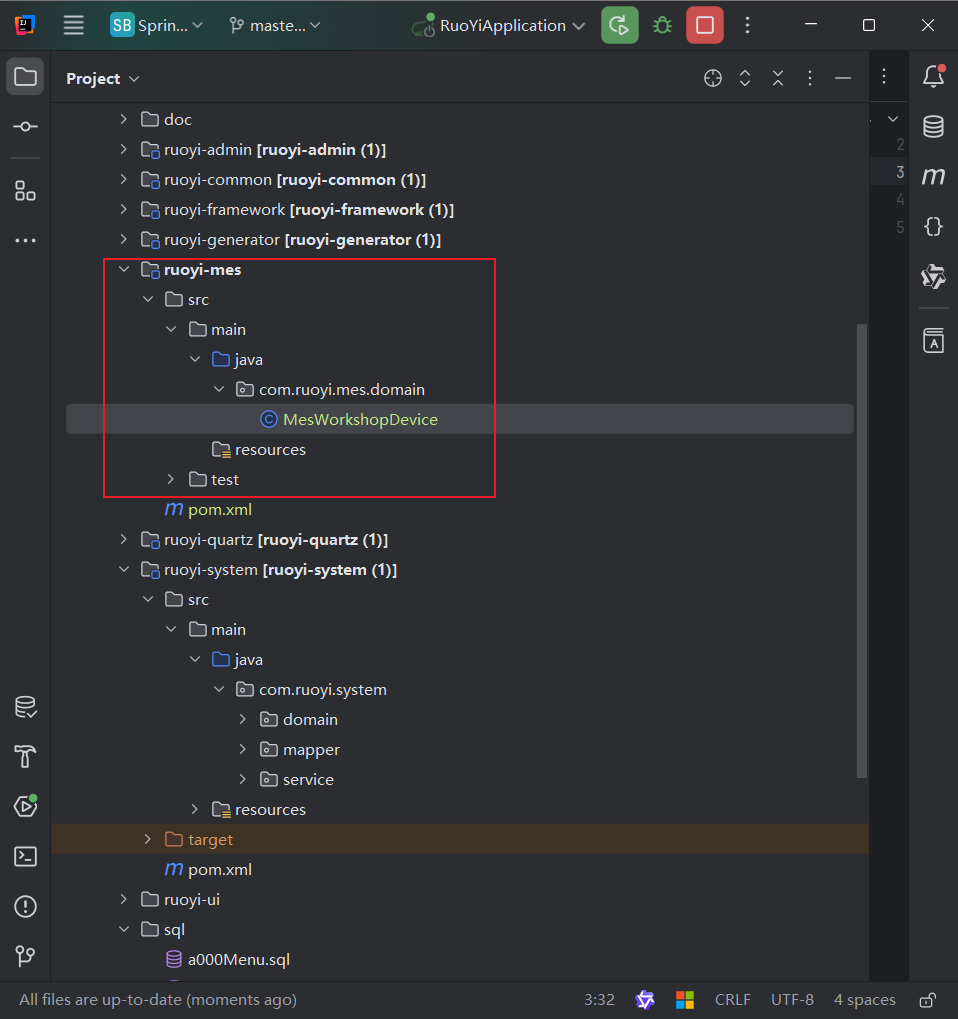Open more run actions menu
The image size is (958, 1019).
(x=747, y=25)
